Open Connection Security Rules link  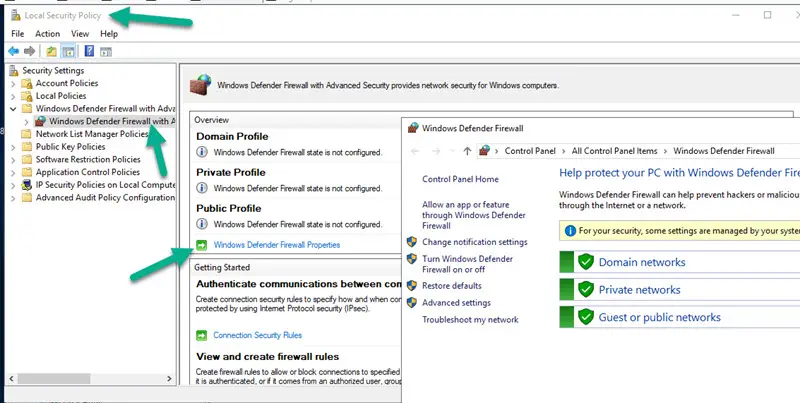coord(258,335)
